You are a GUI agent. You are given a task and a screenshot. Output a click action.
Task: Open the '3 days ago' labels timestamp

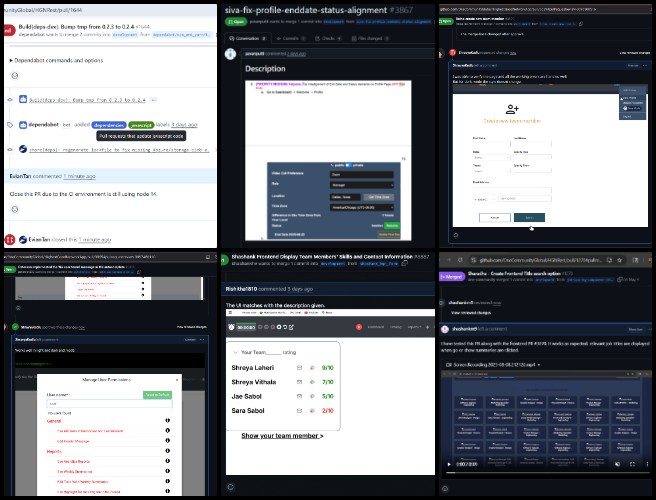tap(184, 125)
